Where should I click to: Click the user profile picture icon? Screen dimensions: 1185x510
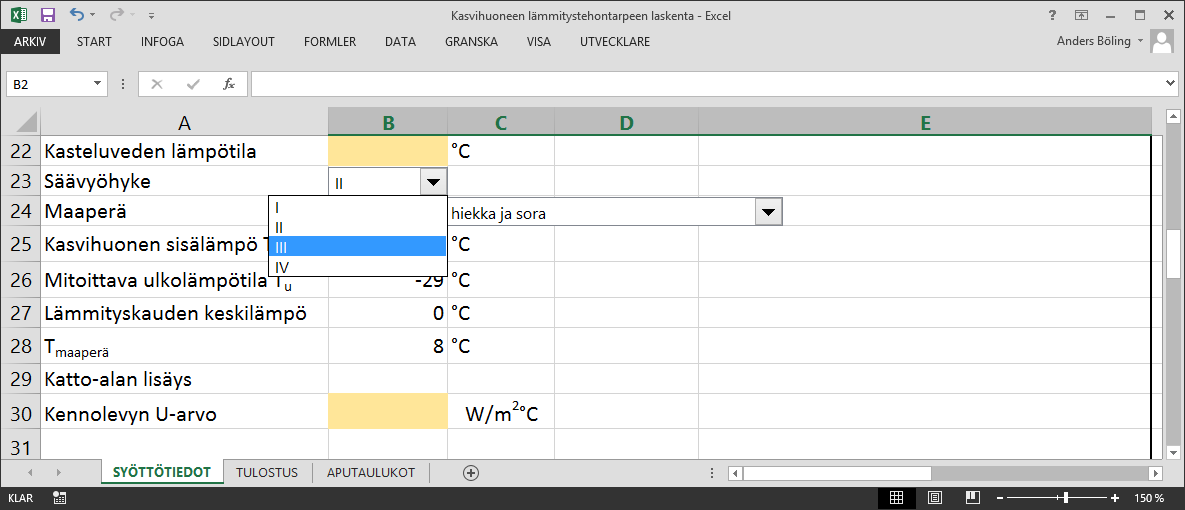pyautogui.click(x=1162, y=42)
